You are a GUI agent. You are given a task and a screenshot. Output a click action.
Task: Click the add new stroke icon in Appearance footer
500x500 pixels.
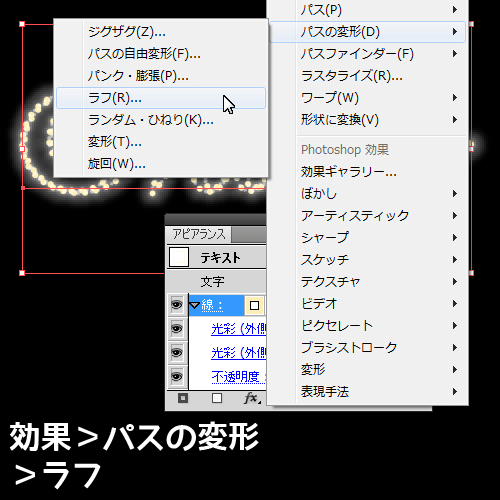pos(183,398)
